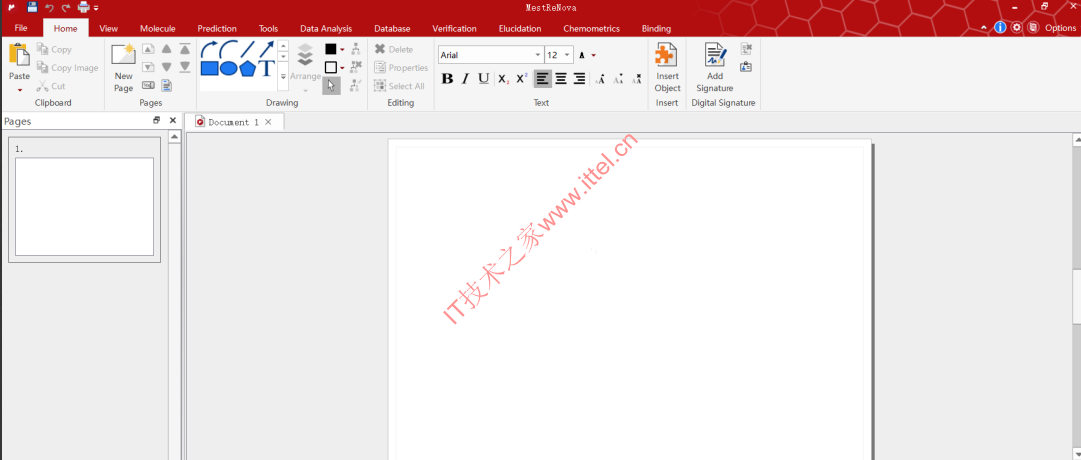Toggle bold formatting
1081x460 pixels.
(447, 79)
